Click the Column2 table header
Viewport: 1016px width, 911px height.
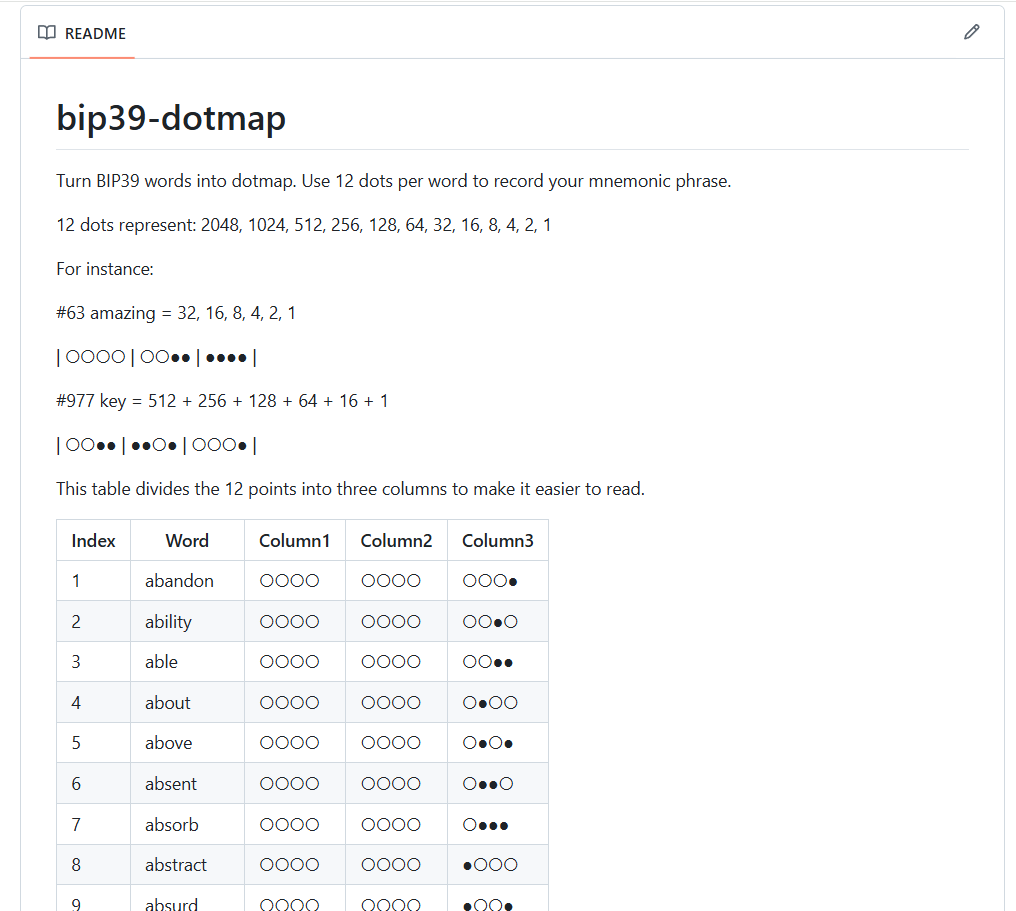pos(396,541)
